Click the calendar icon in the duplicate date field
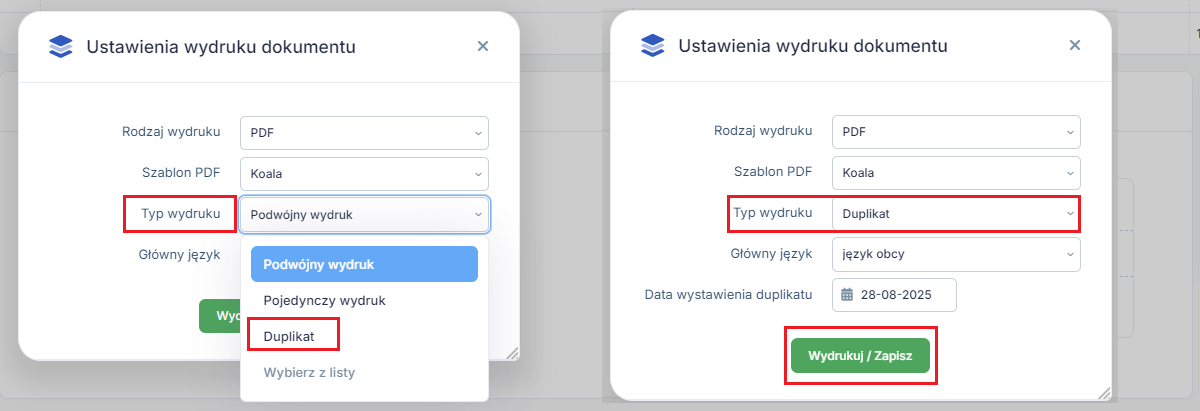This screenshot has height=411, width=1200. (x=847, y=295)
